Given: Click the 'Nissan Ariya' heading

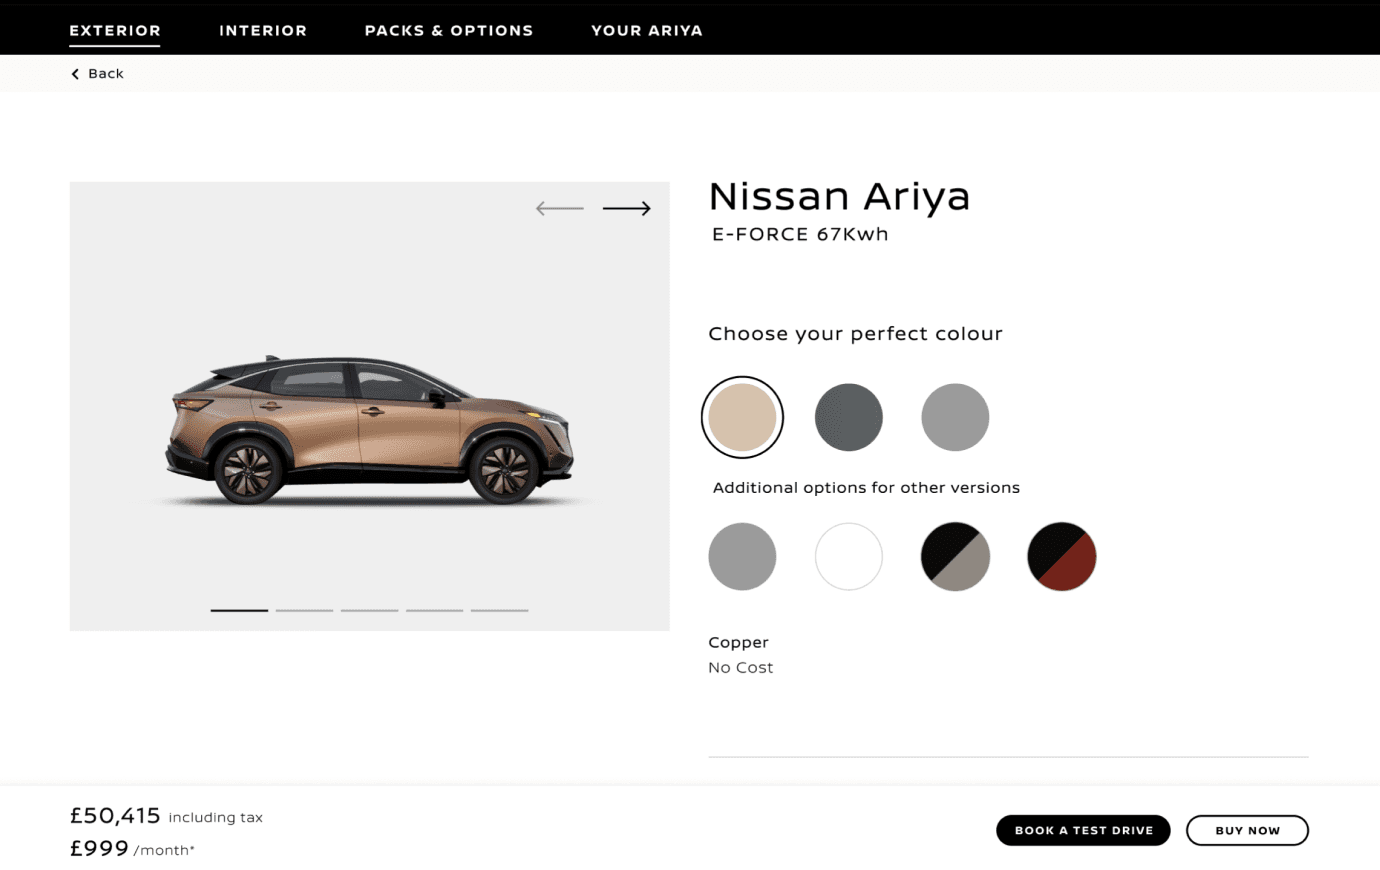Looking at the screenshot, I should 839,196.
